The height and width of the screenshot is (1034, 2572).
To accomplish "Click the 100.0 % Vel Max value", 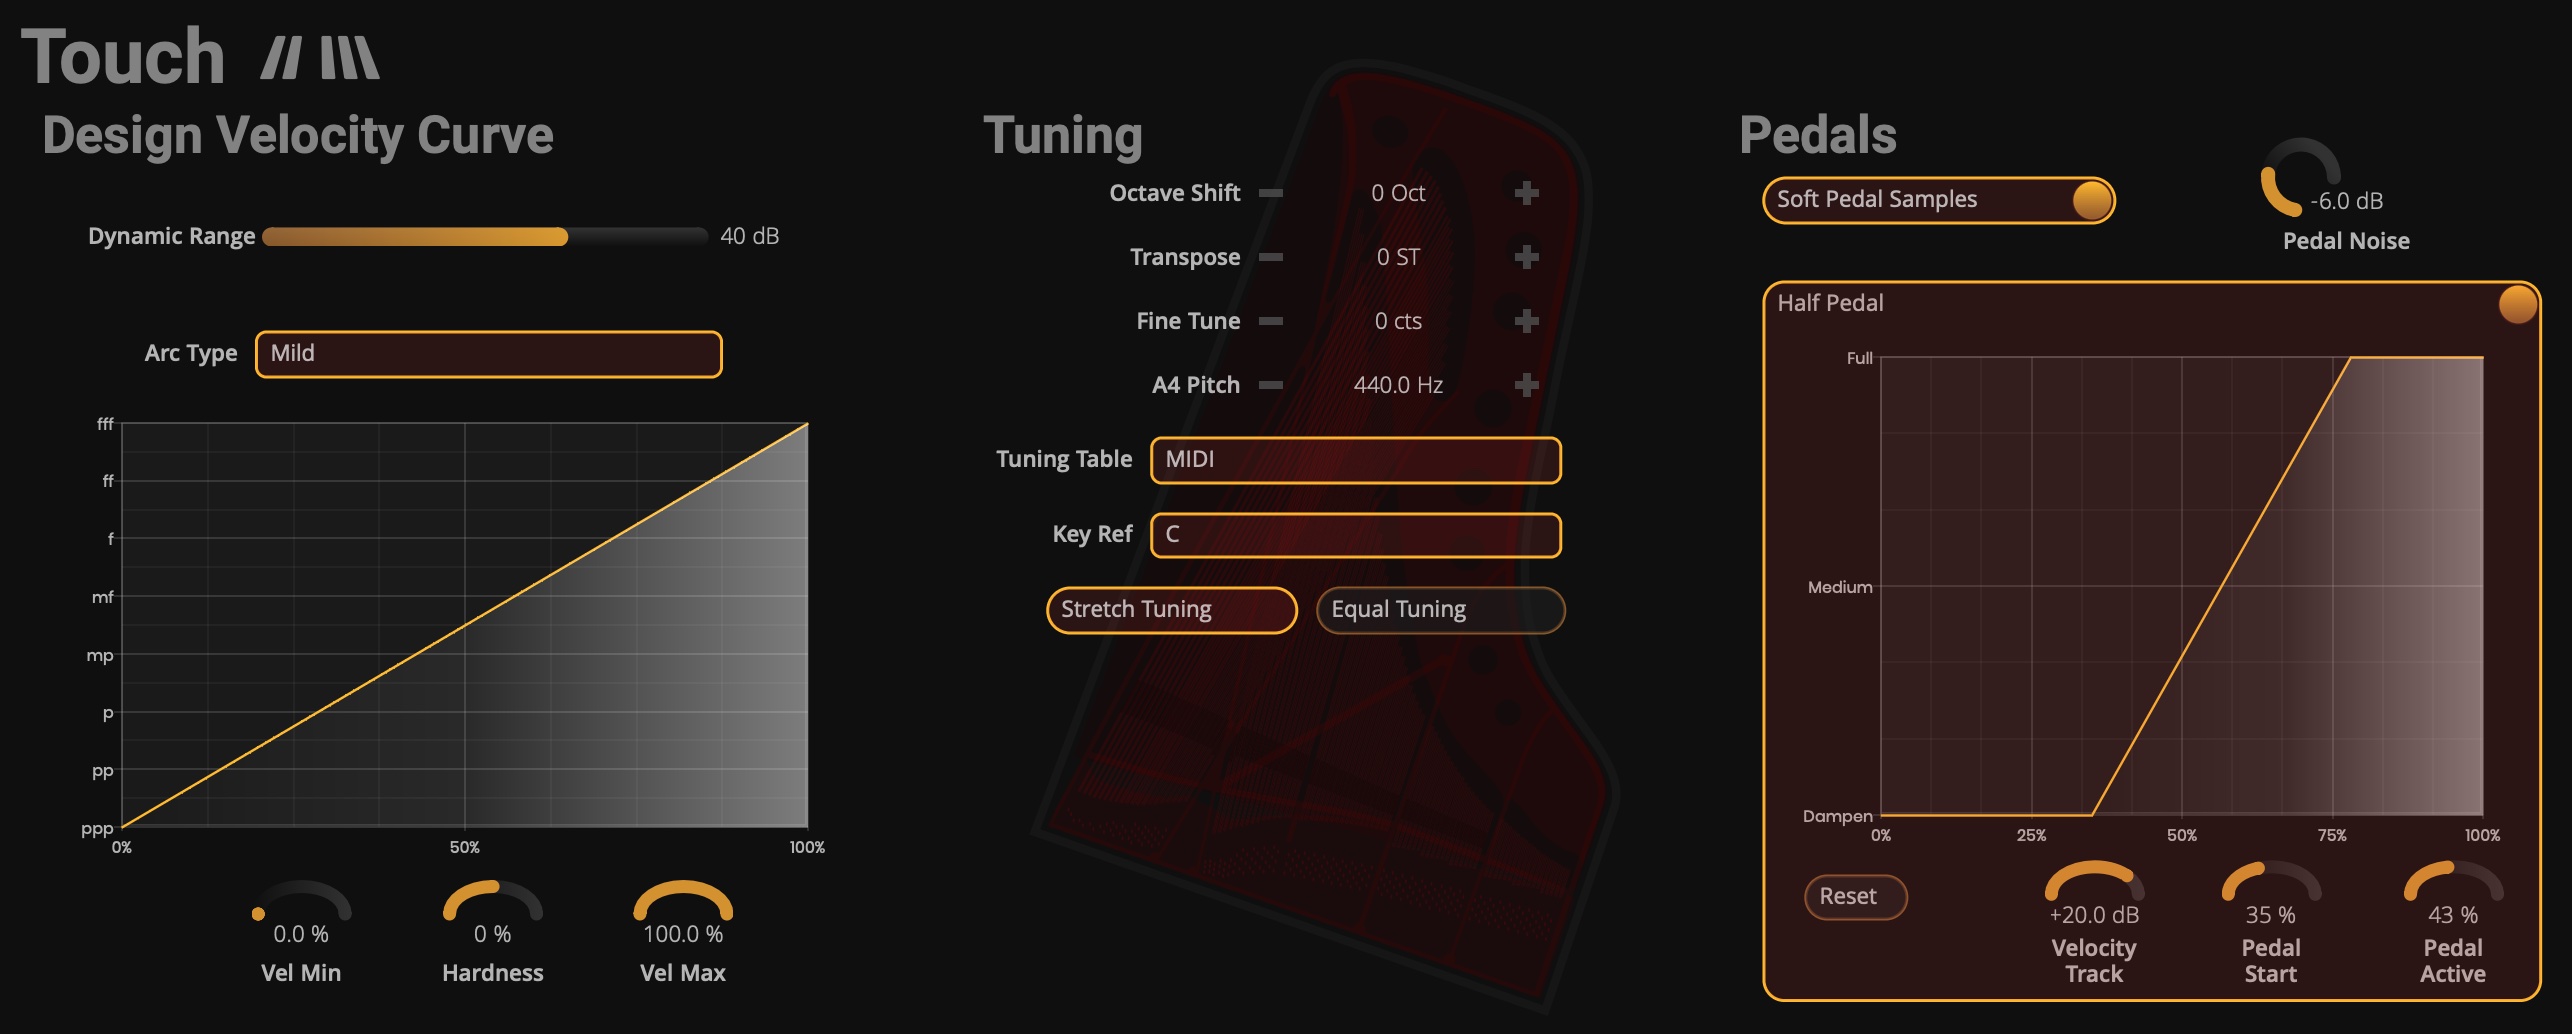I will tap(683, 934).
